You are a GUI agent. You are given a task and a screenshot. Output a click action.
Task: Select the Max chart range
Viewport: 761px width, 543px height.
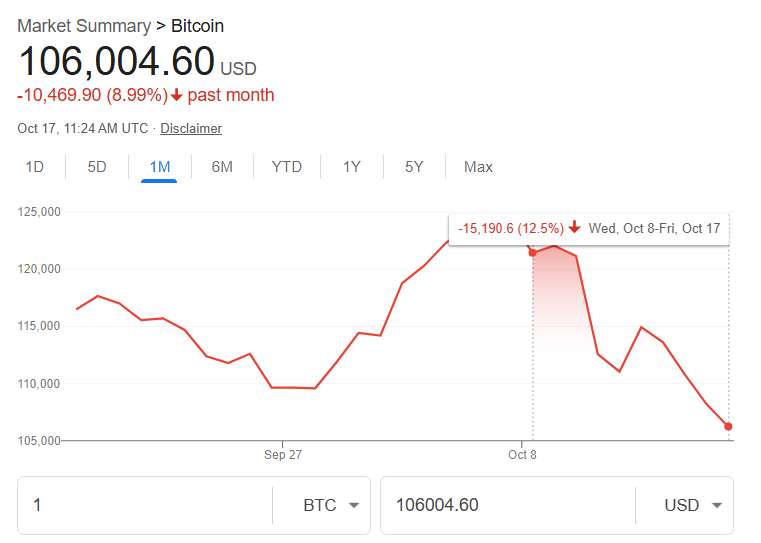click(x=478, y=167)
